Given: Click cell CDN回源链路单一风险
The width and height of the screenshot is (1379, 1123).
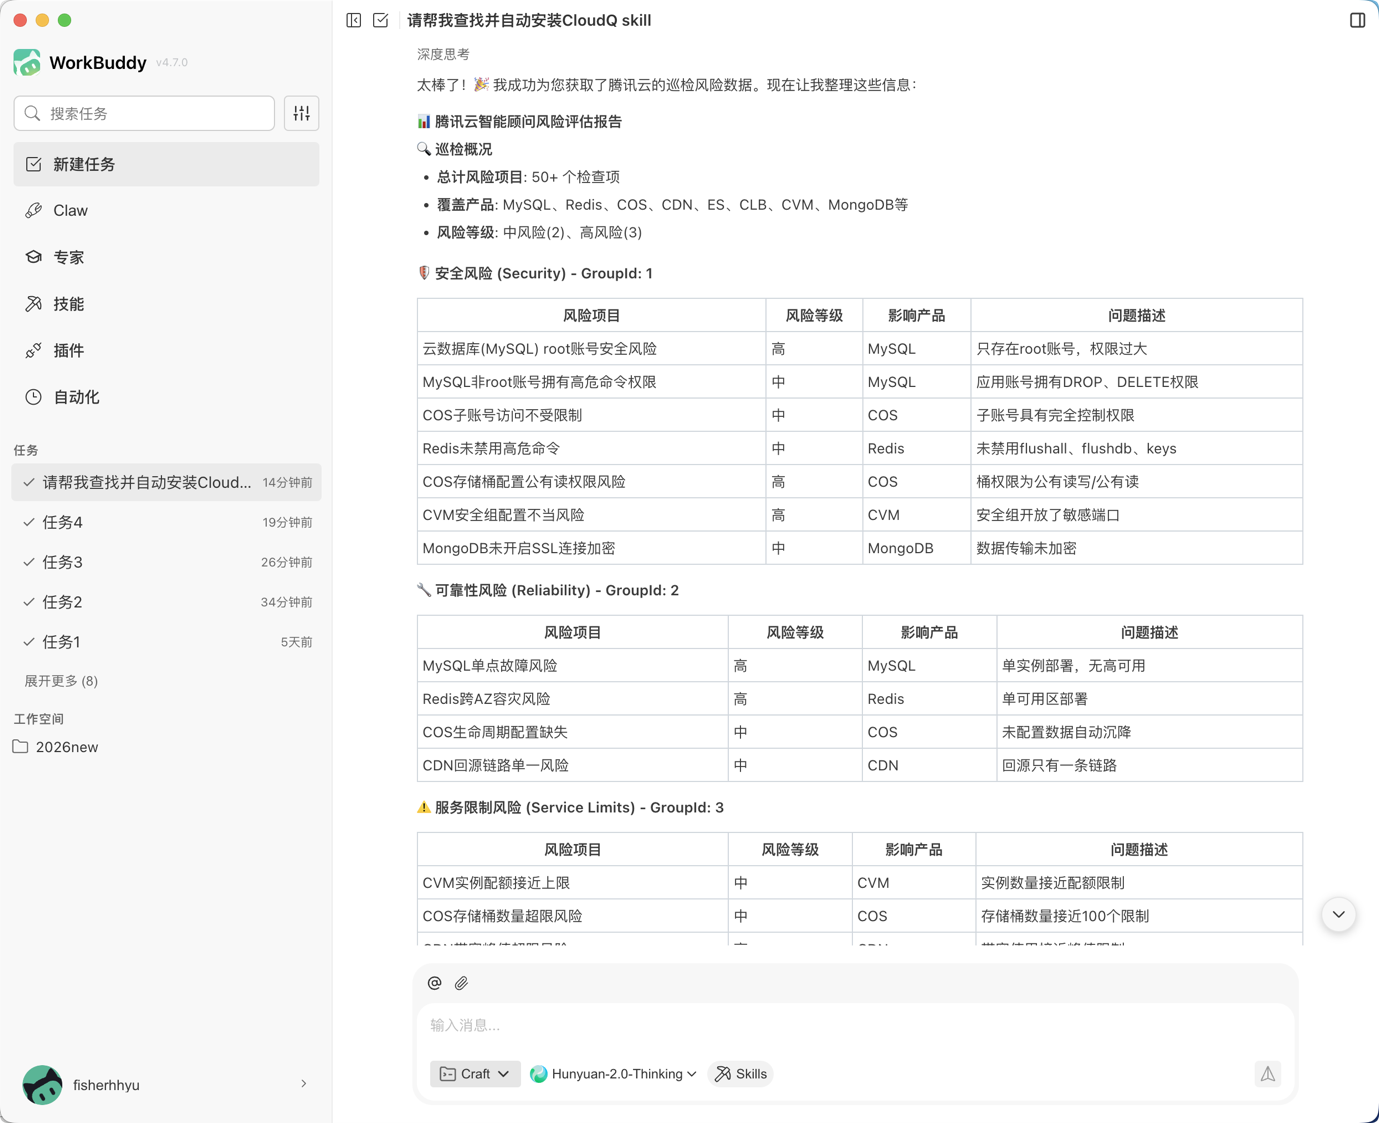Looking at the screenshot, I should coord(573,765).
